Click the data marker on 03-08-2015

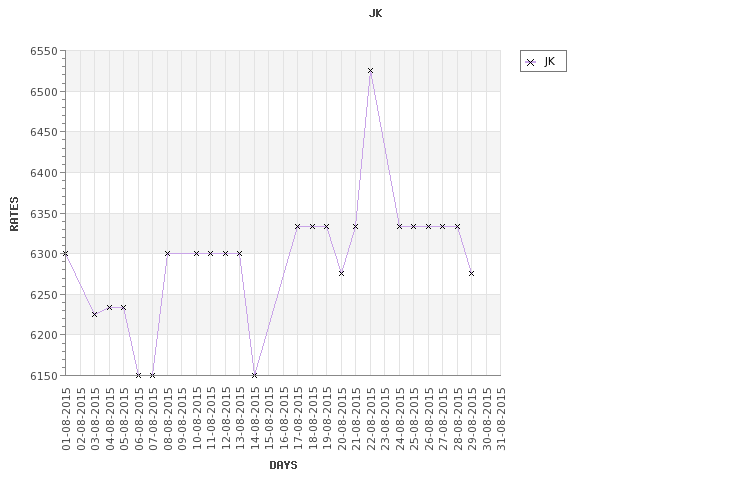pyautogui.click(x=95, y=314)
